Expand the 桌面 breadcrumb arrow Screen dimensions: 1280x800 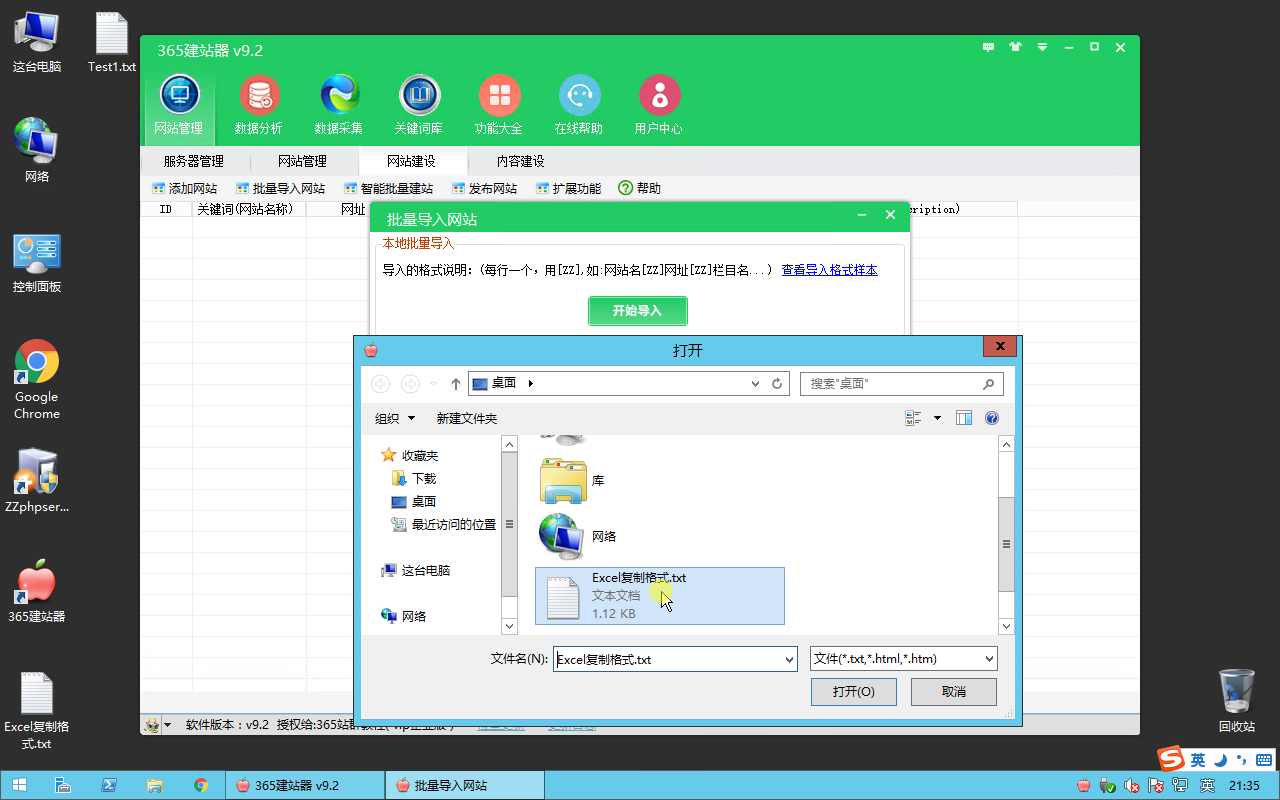(x=530, y=384)
